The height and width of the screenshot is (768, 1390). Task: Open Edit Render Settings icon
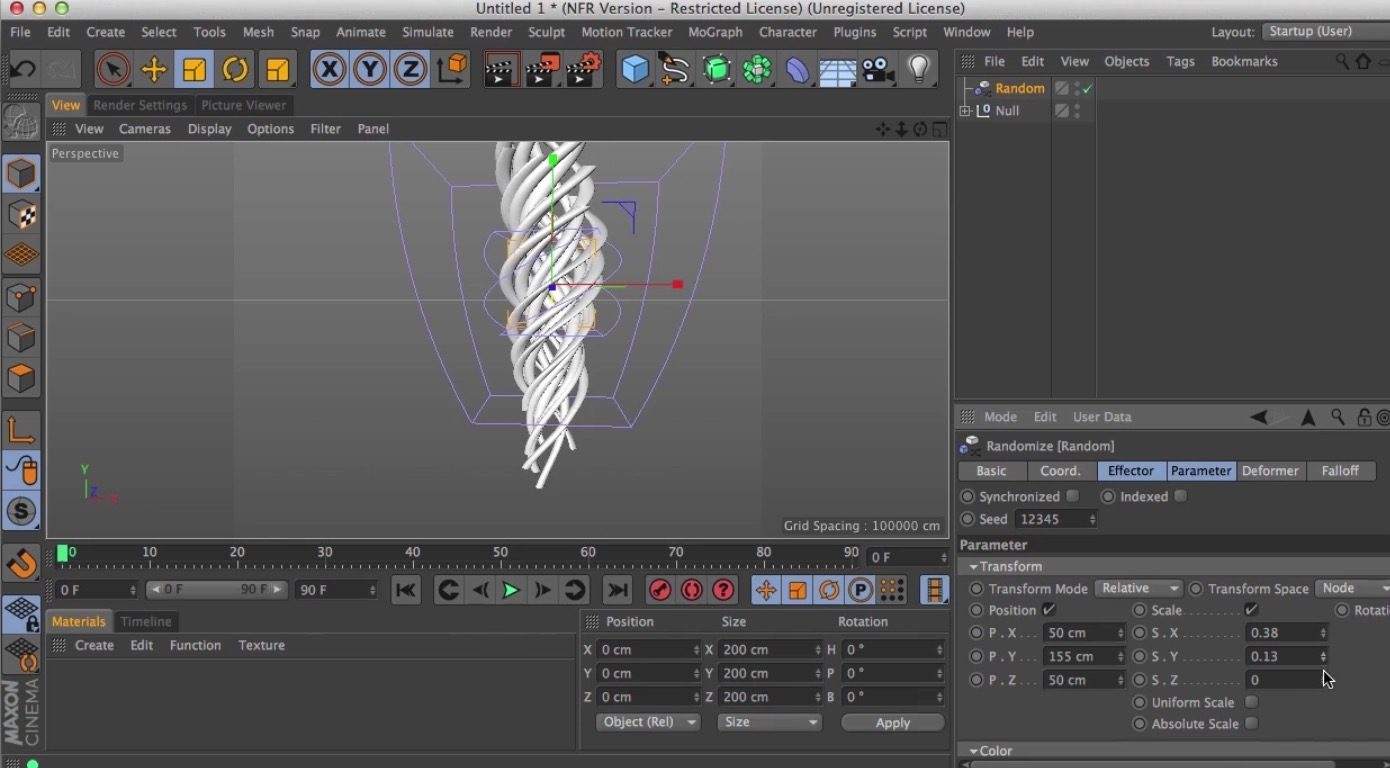(x=584, y=69)
